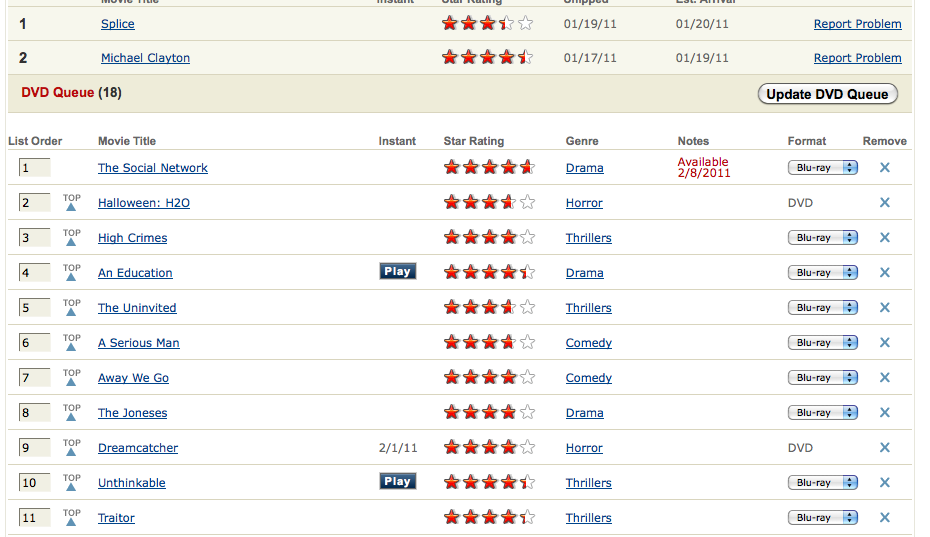Click Dreamcatcher's 2/1/11 instant date
Screen dimensions: 930x537
tap(397, 448)
